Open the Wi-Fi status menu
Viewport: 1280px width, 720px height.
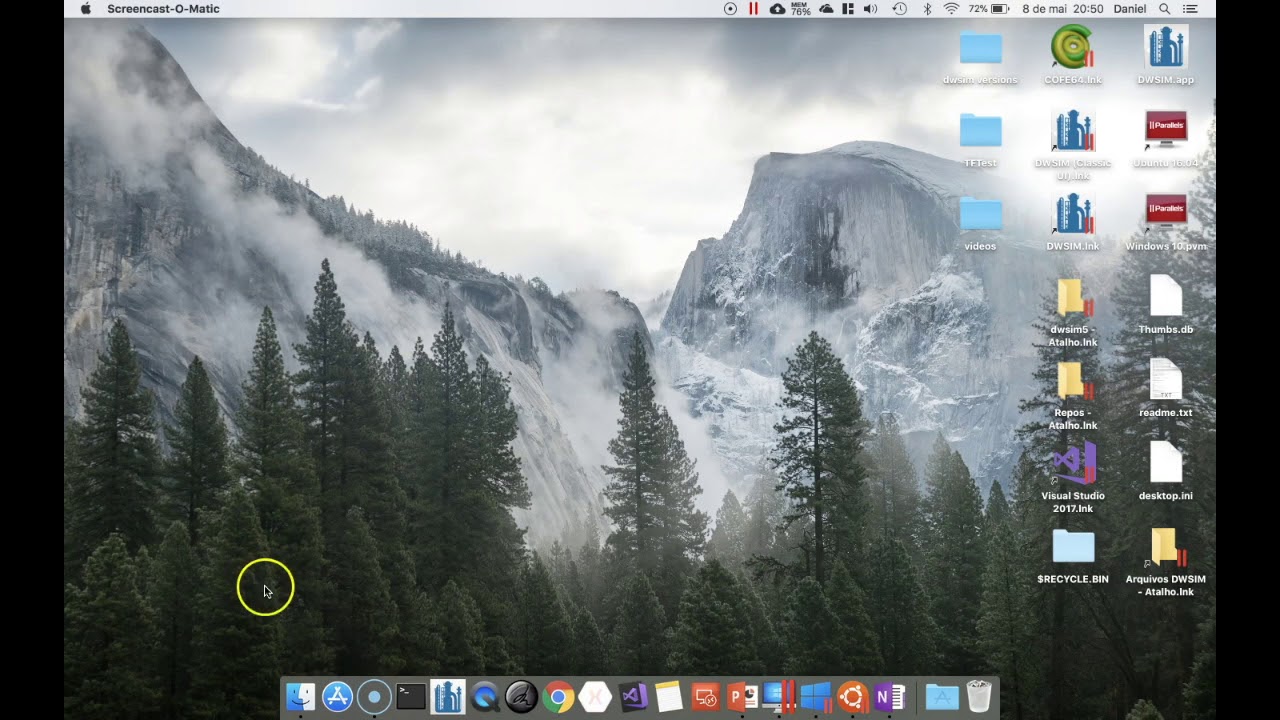tap(951, 9)
